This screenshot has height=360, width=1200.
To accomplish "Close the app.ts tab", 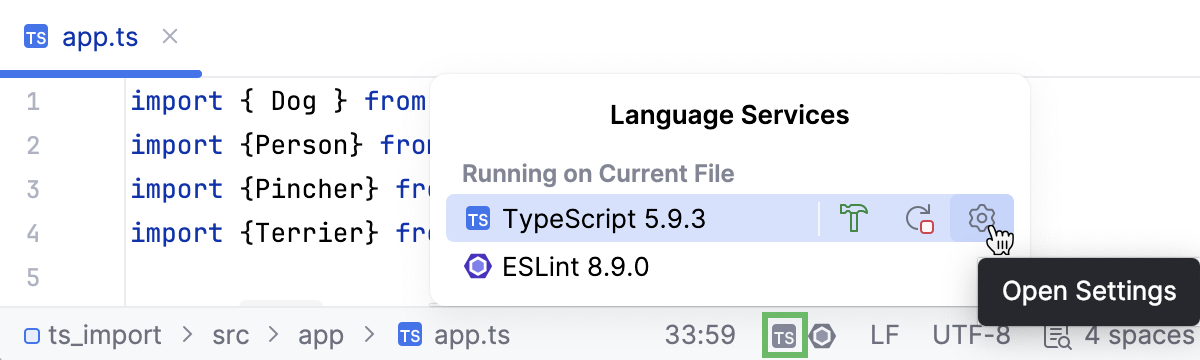I will click(x=170, y=37).
